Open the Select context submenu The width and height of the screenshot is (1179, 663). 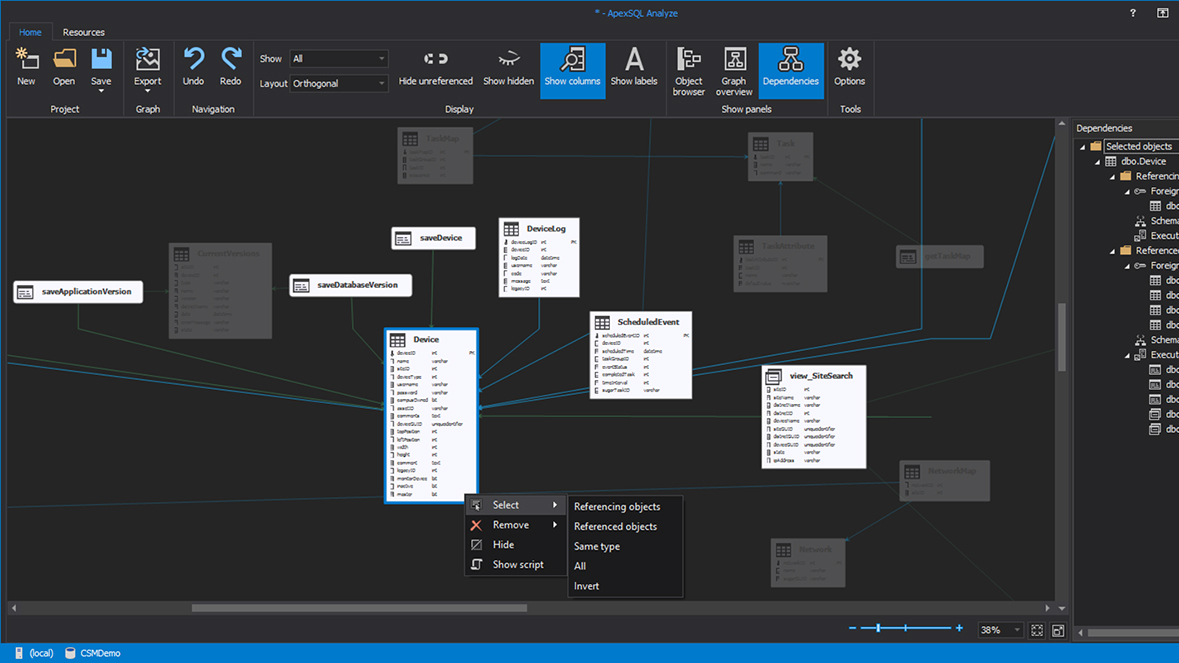[516, 505]
